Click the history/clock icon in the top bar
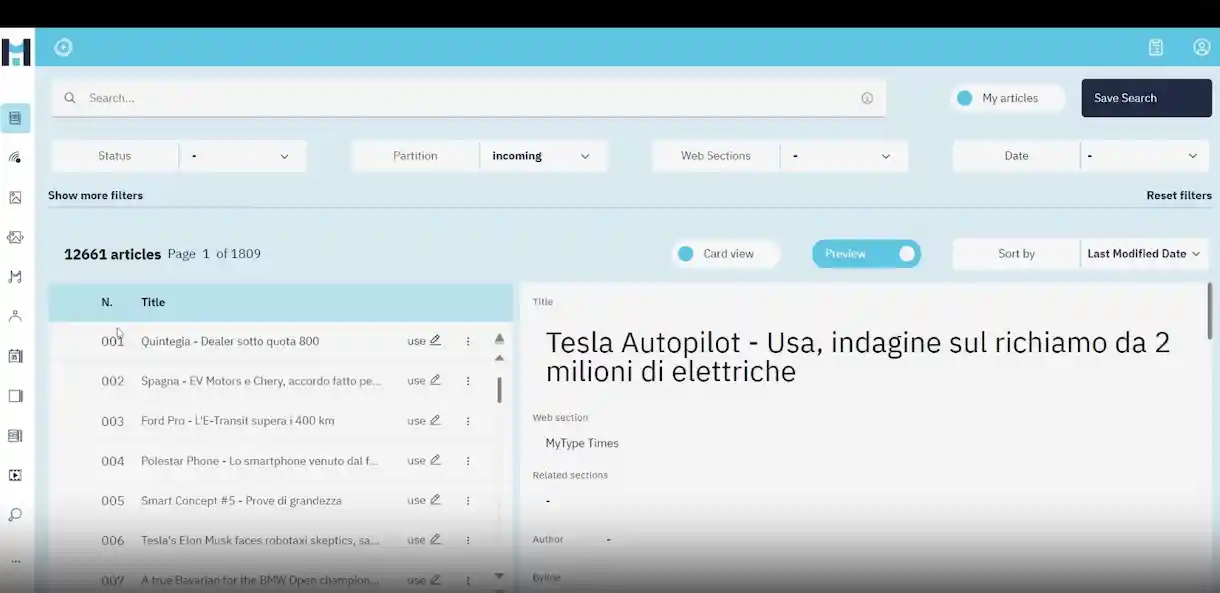 [63, 47]
